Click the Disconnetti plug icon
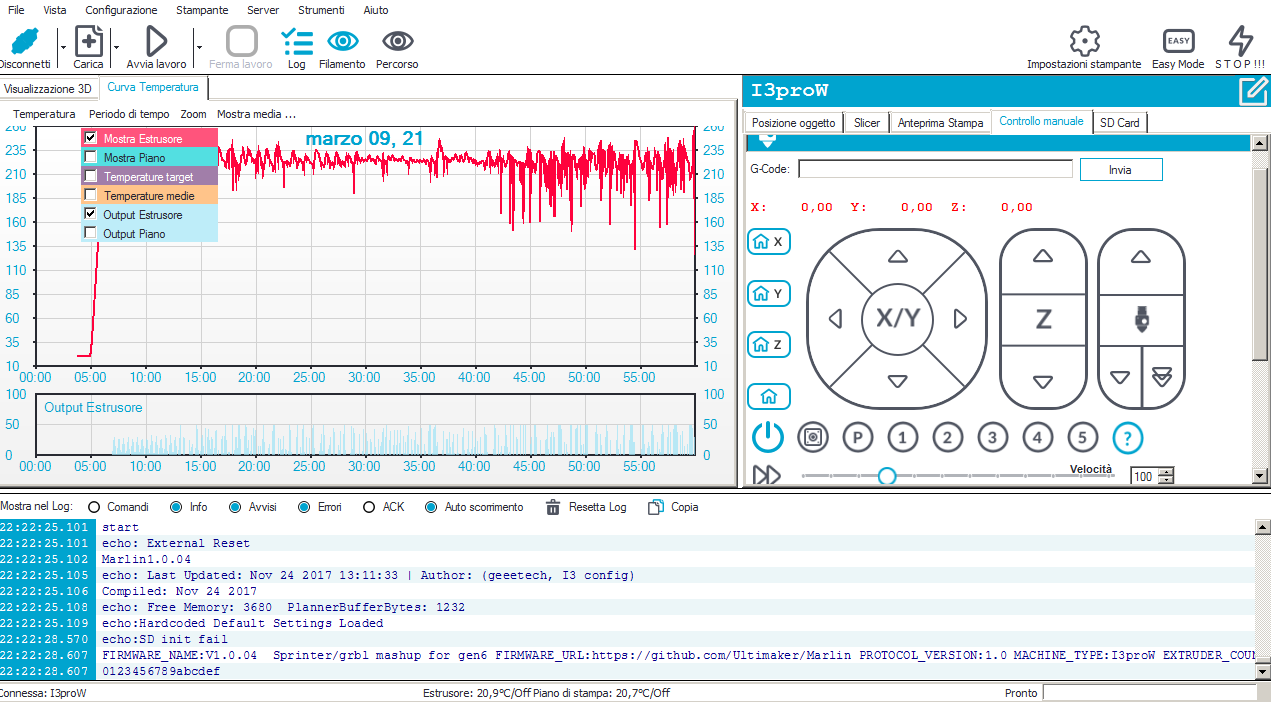This screenshot has height=702, width=1271. (24, 42)
